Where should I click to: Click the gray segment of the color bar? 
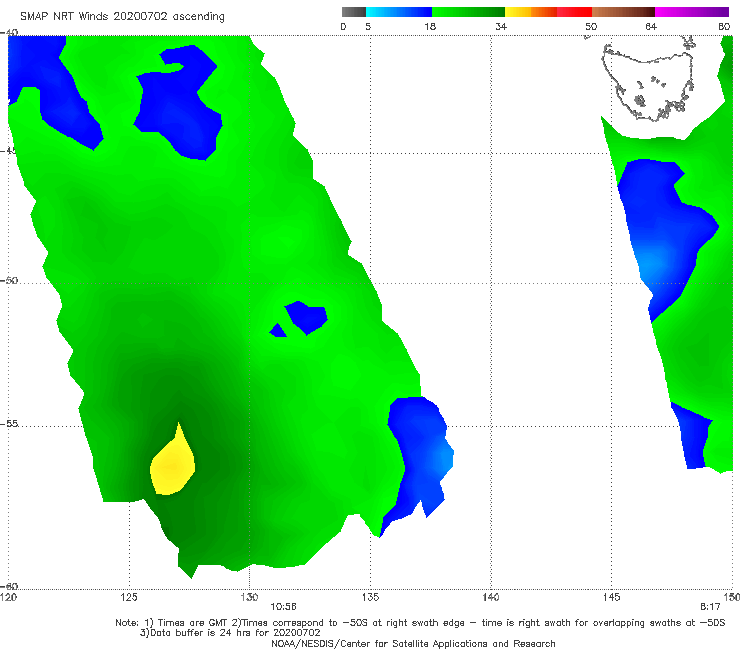[x=354, y=12]
